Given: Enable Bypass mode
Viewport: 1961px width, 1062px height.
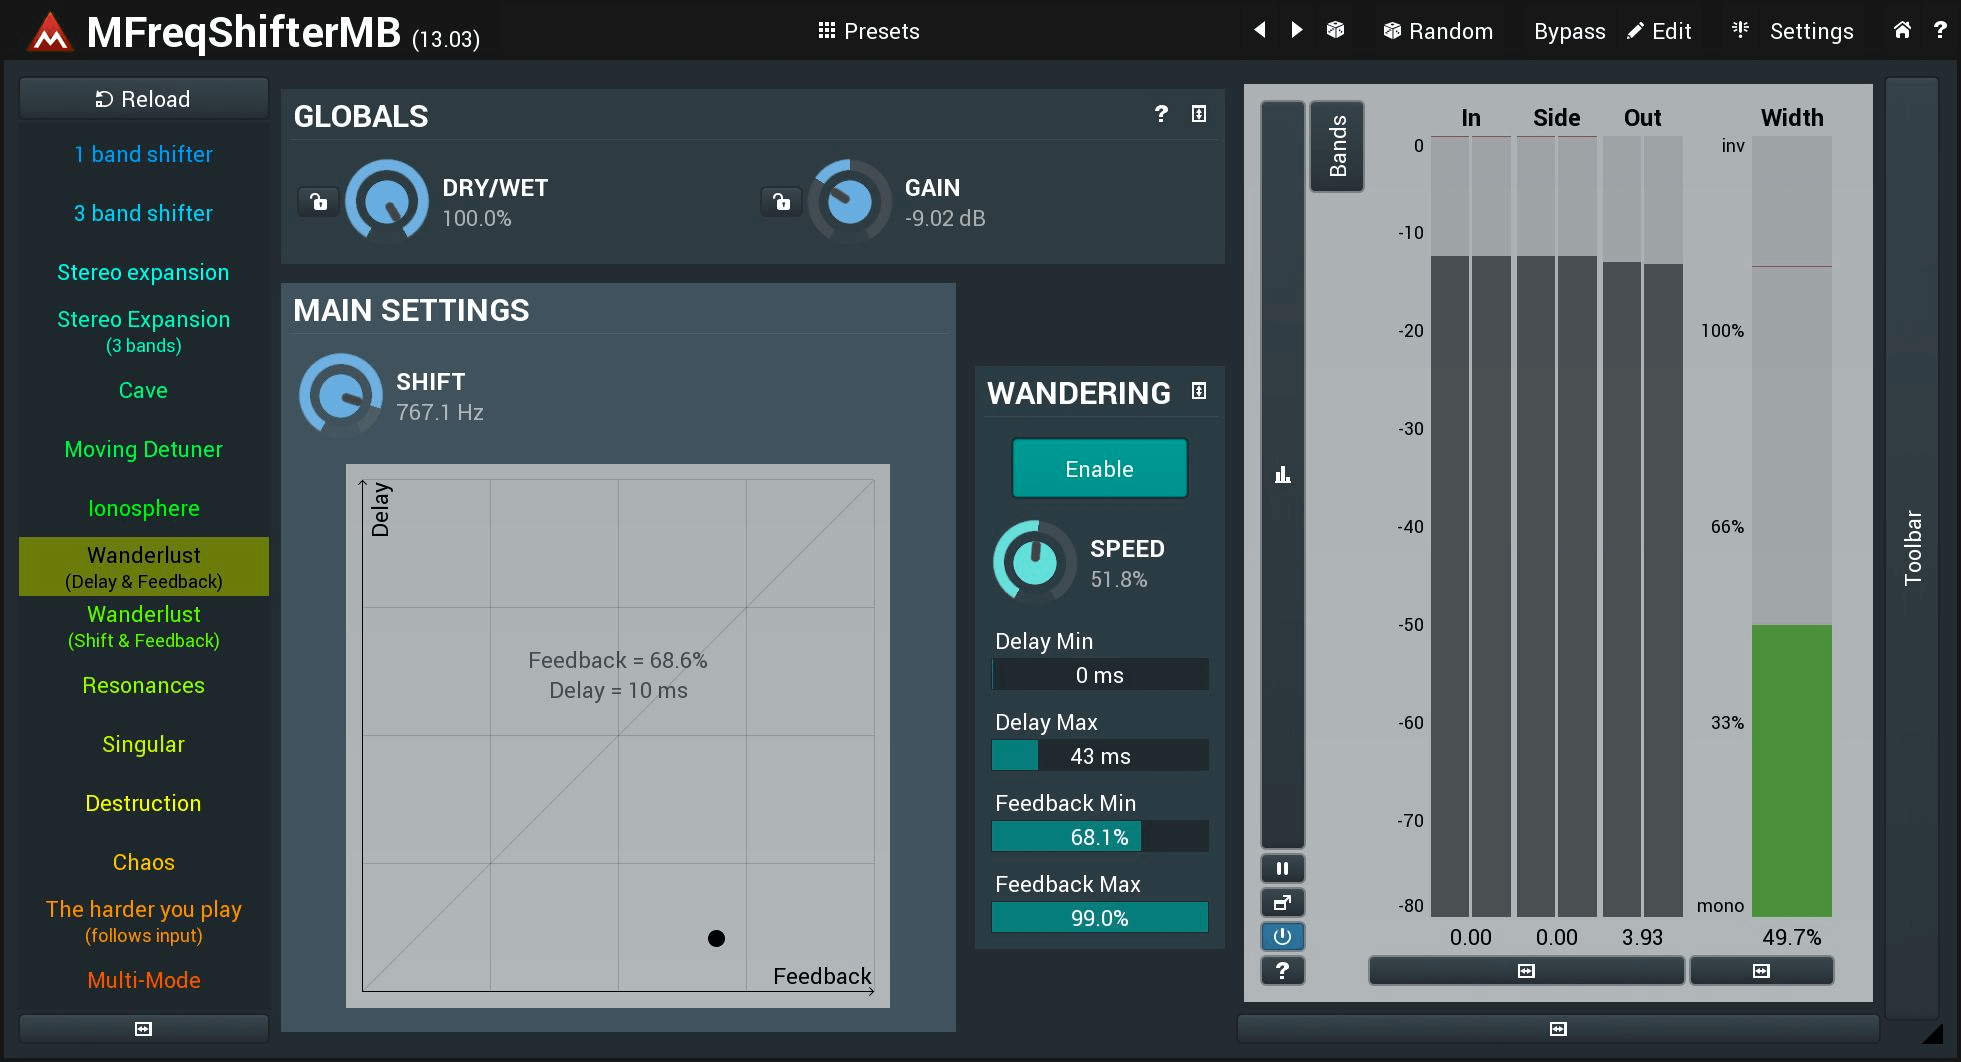Looking at the screenshot, I should point(1568,31).
